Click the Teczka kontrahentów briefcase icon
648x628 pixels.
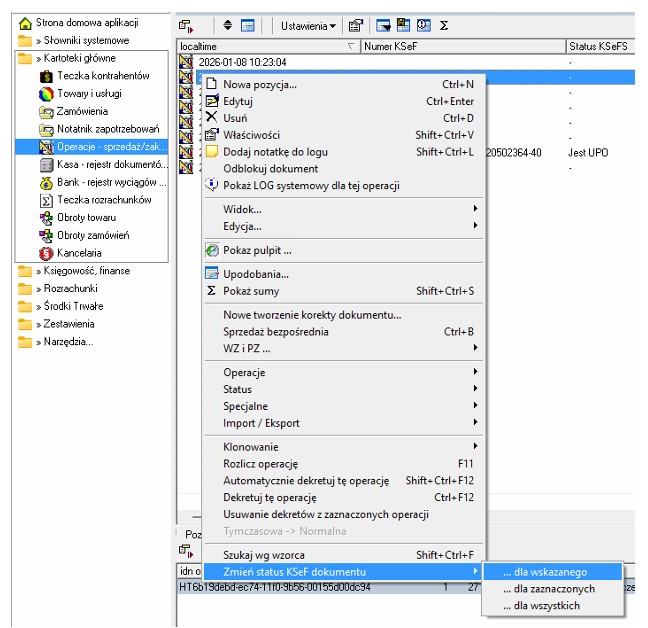[46, 76]
